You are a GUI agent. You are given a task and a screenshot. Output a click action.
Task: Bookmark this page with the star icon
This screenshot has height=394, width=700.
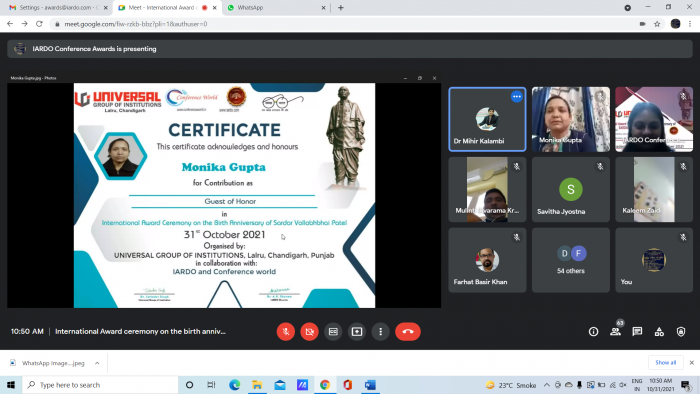tap(657, 24)
